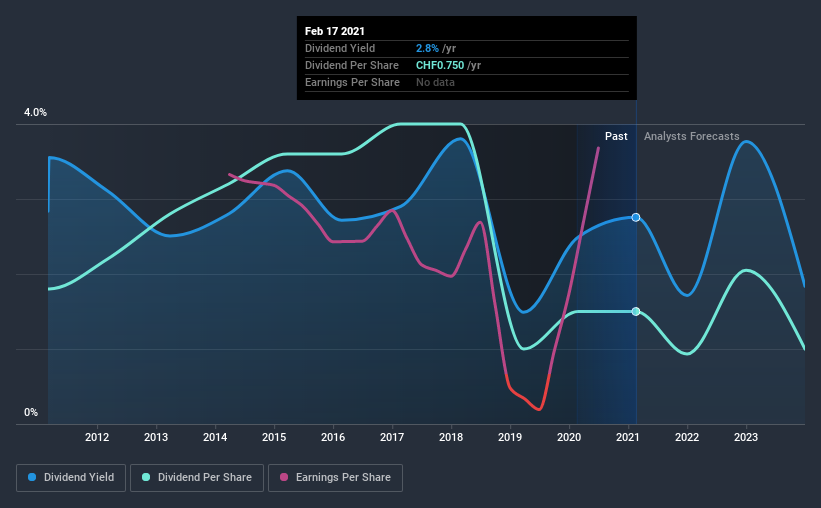Click the 0% y-axis label
The width and height of the screenshot is (821, 508).
click(x=31, y=412)
